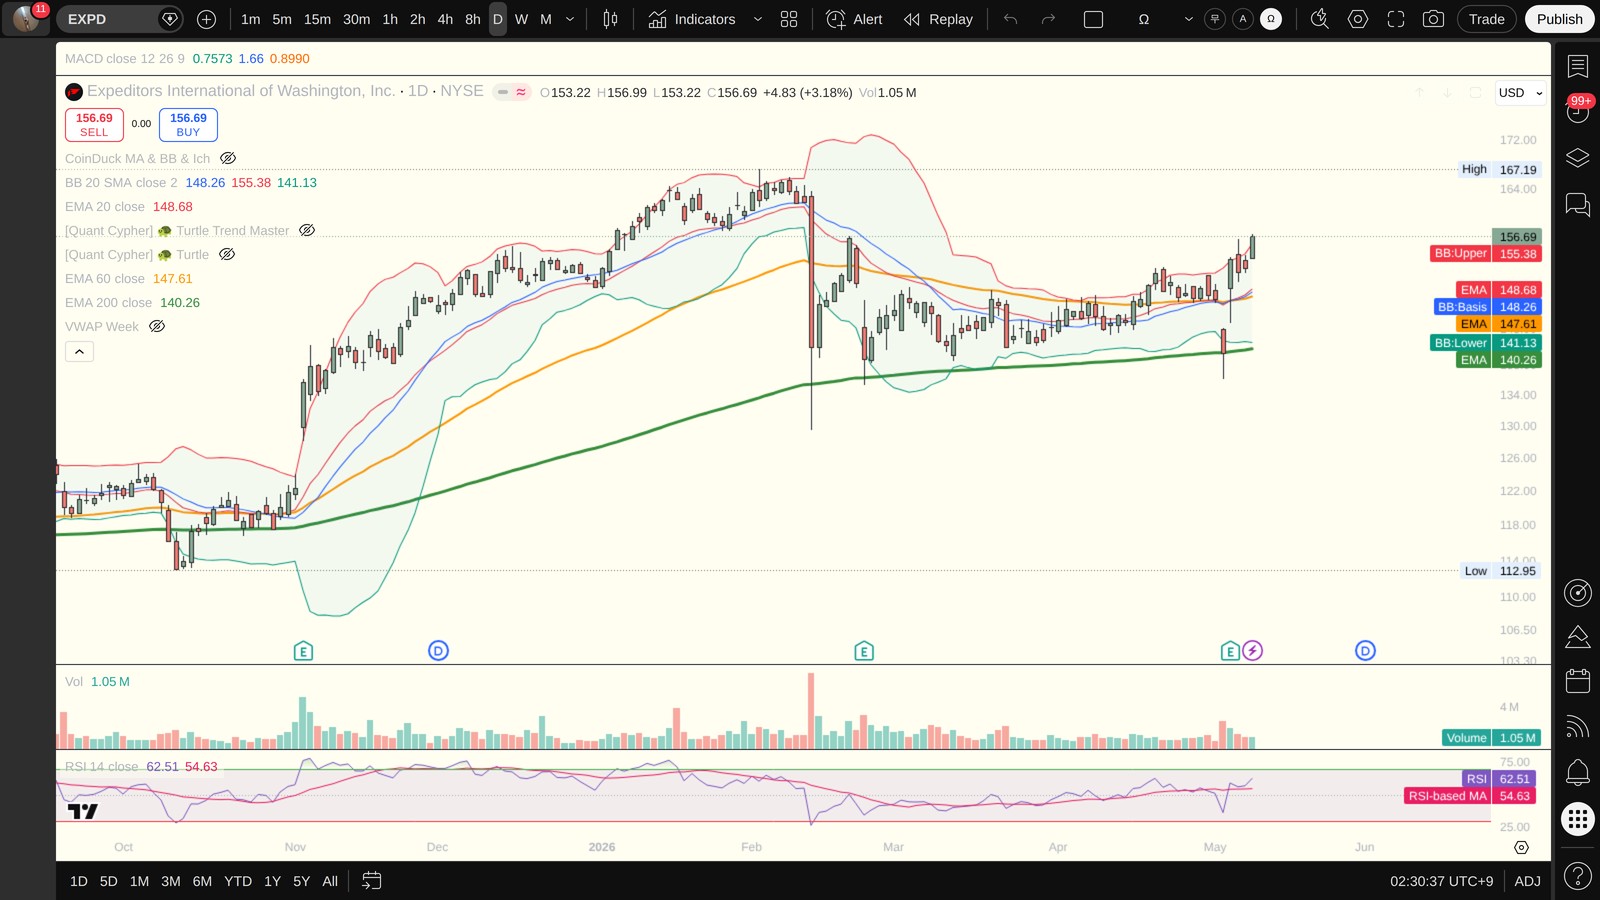Open the USD currency dropdown
The height and width of the screenshot is (900, 1600).
[x=1520, y=93]
